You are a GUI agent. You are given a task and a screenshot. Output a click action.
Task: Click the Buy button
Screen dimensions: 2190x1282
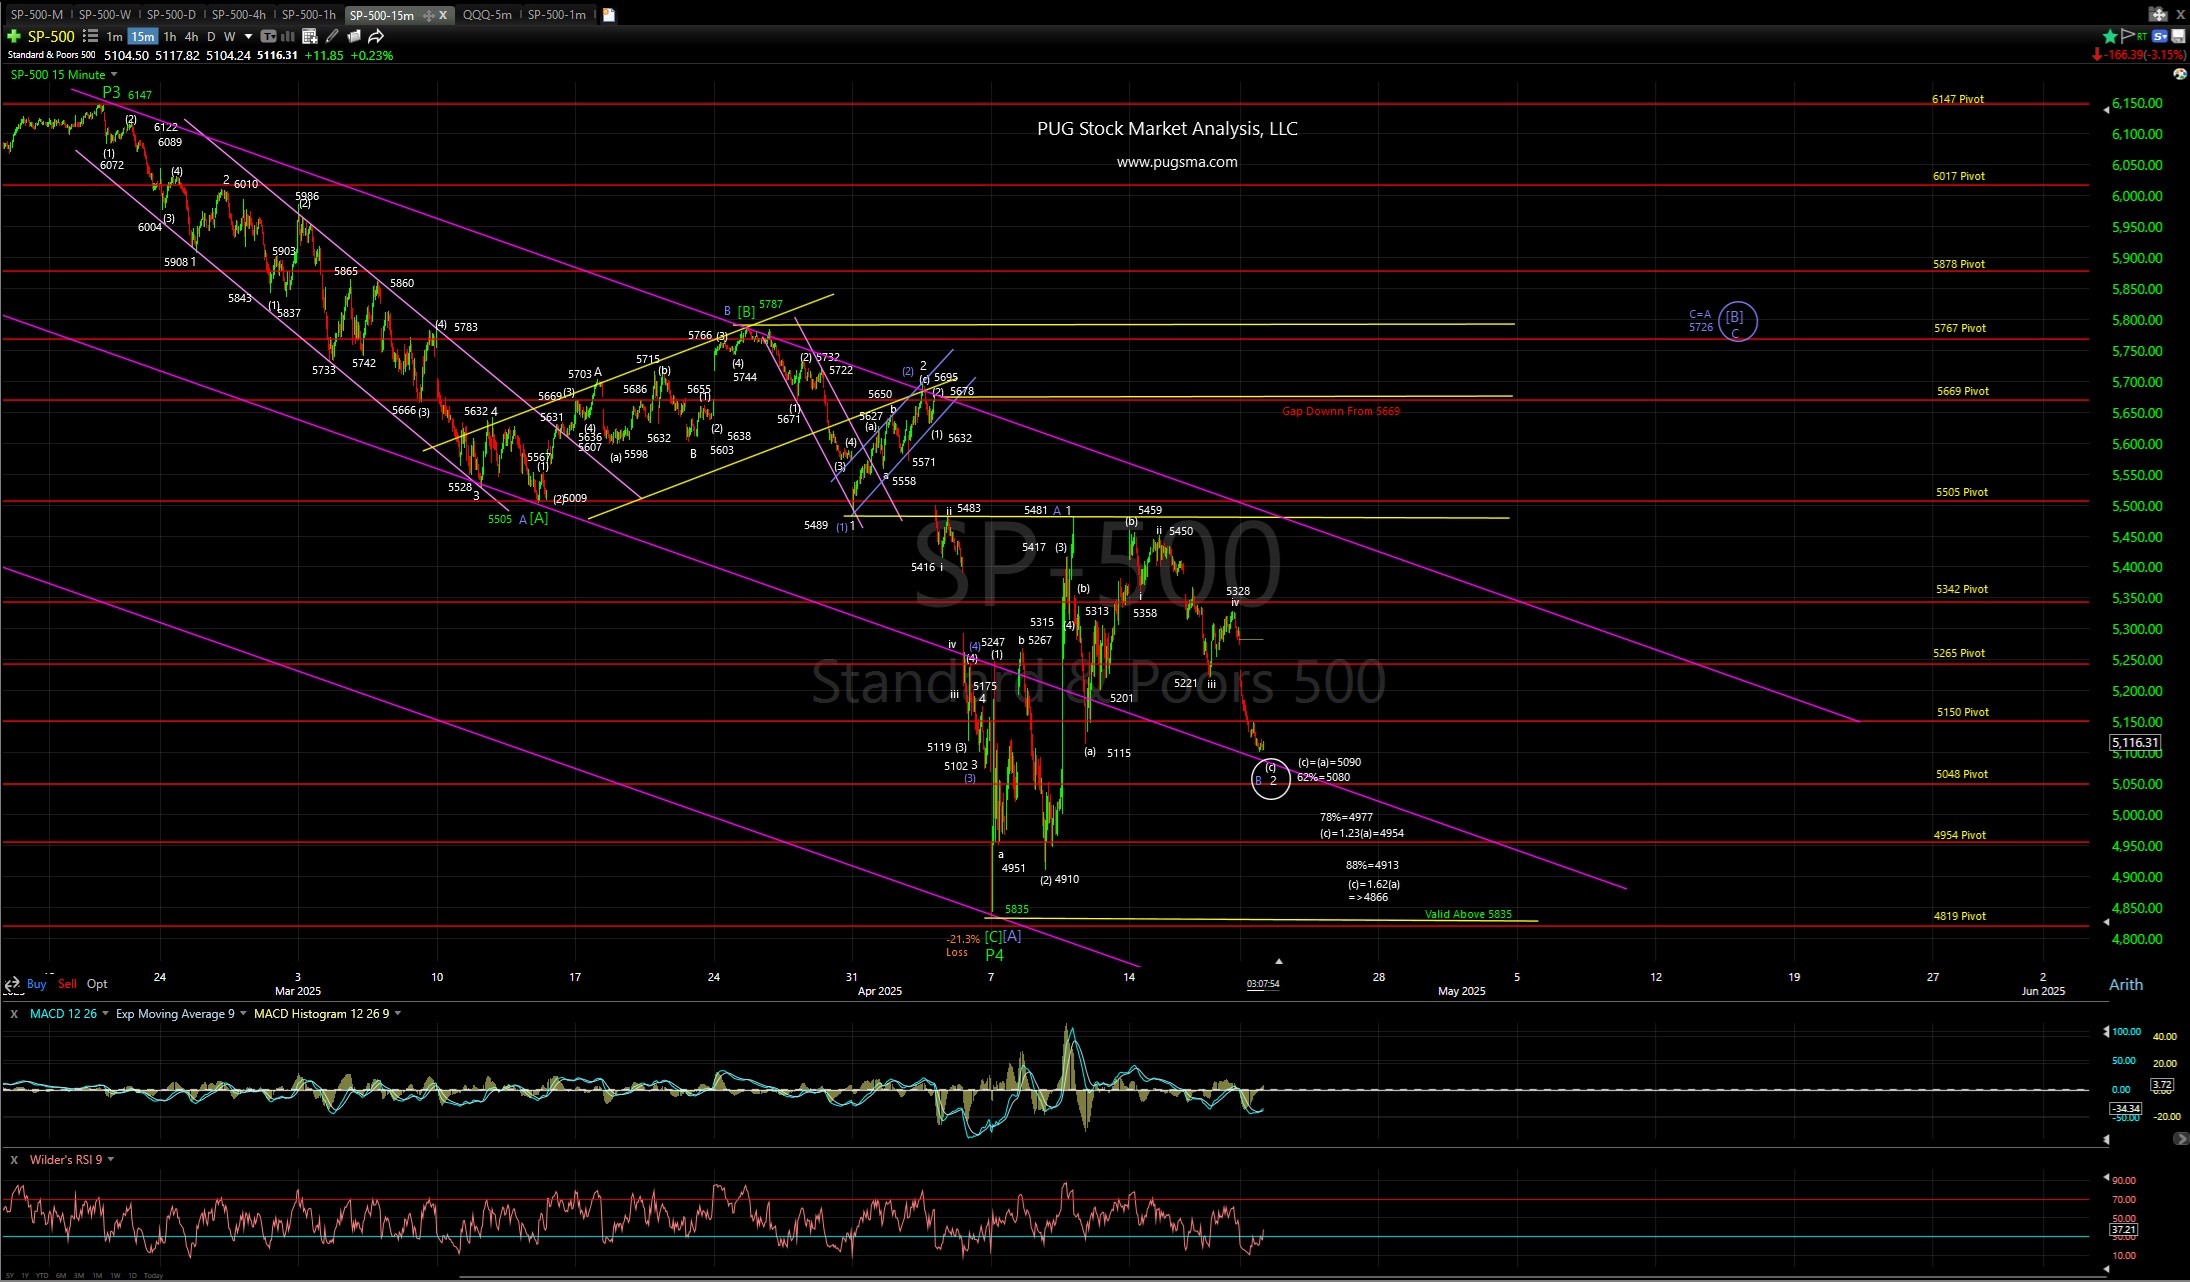(37, 984)
